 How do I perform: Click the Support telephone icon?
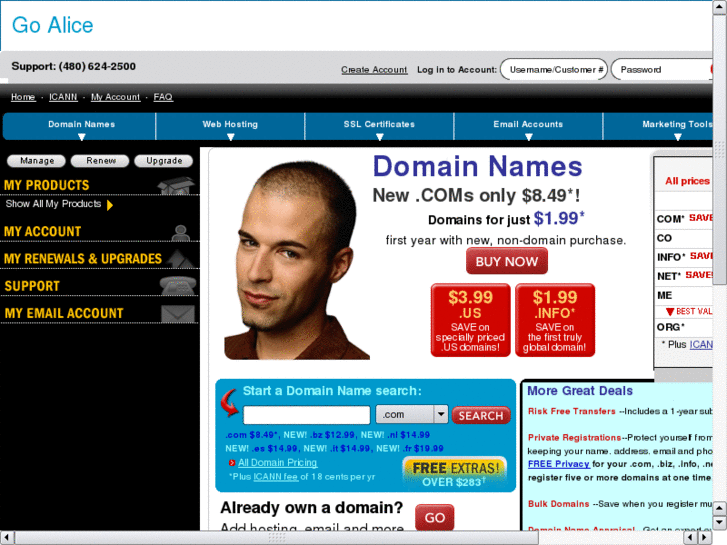[x=178, y=286]
